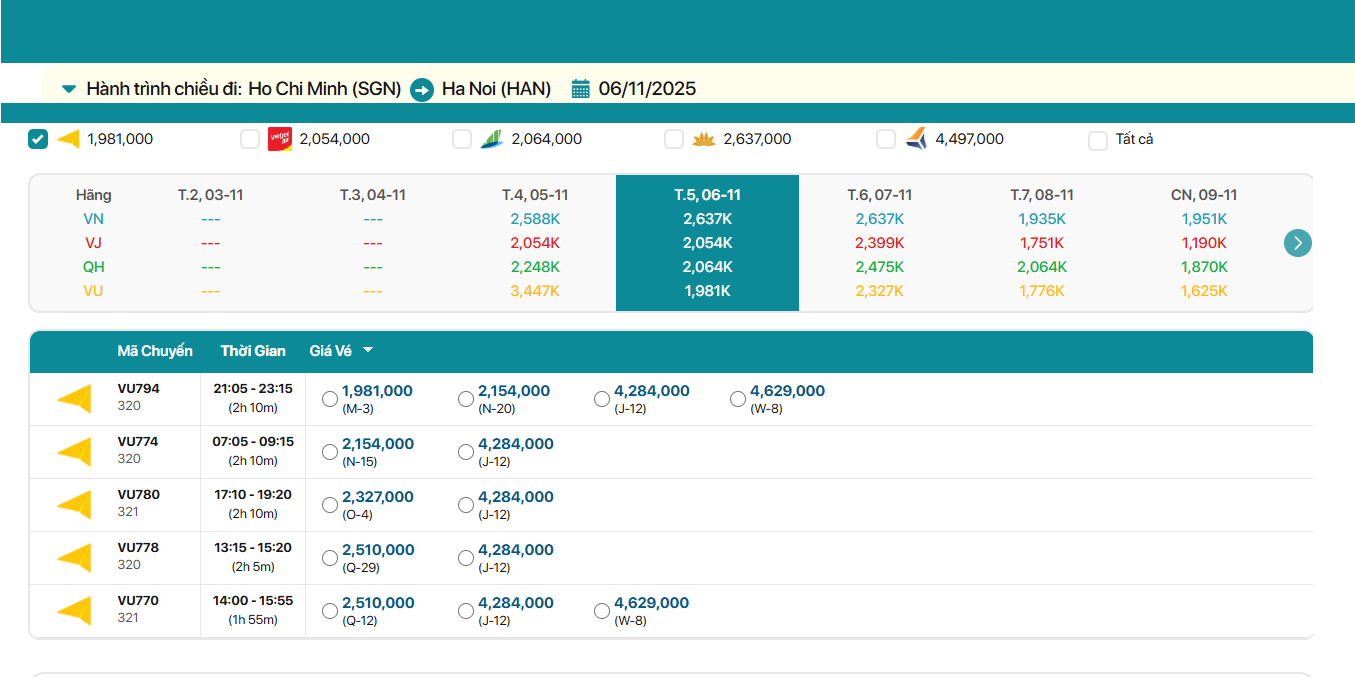Open the 'Giá Vé' sort dropdown arrow

click(368, 351)
